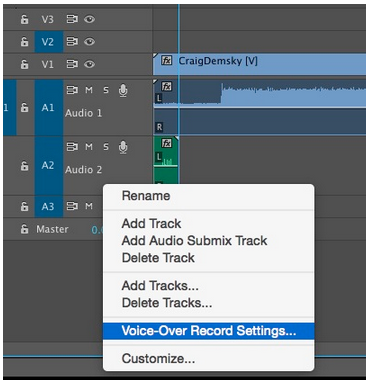Toggle V1 track eye visibility

click(89, 64)
